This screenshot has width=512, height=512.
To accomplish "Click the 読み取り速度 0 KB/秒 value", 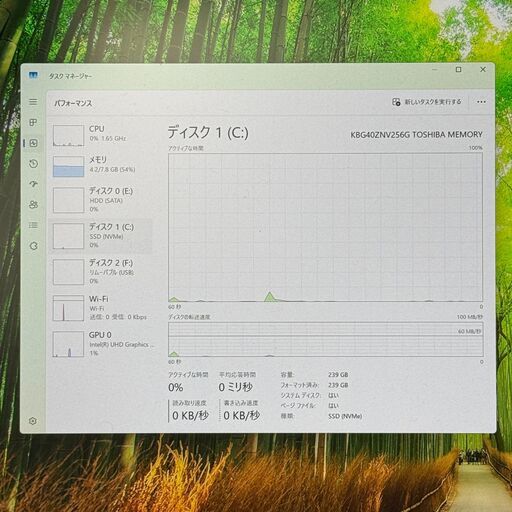I will coord(191,415).
